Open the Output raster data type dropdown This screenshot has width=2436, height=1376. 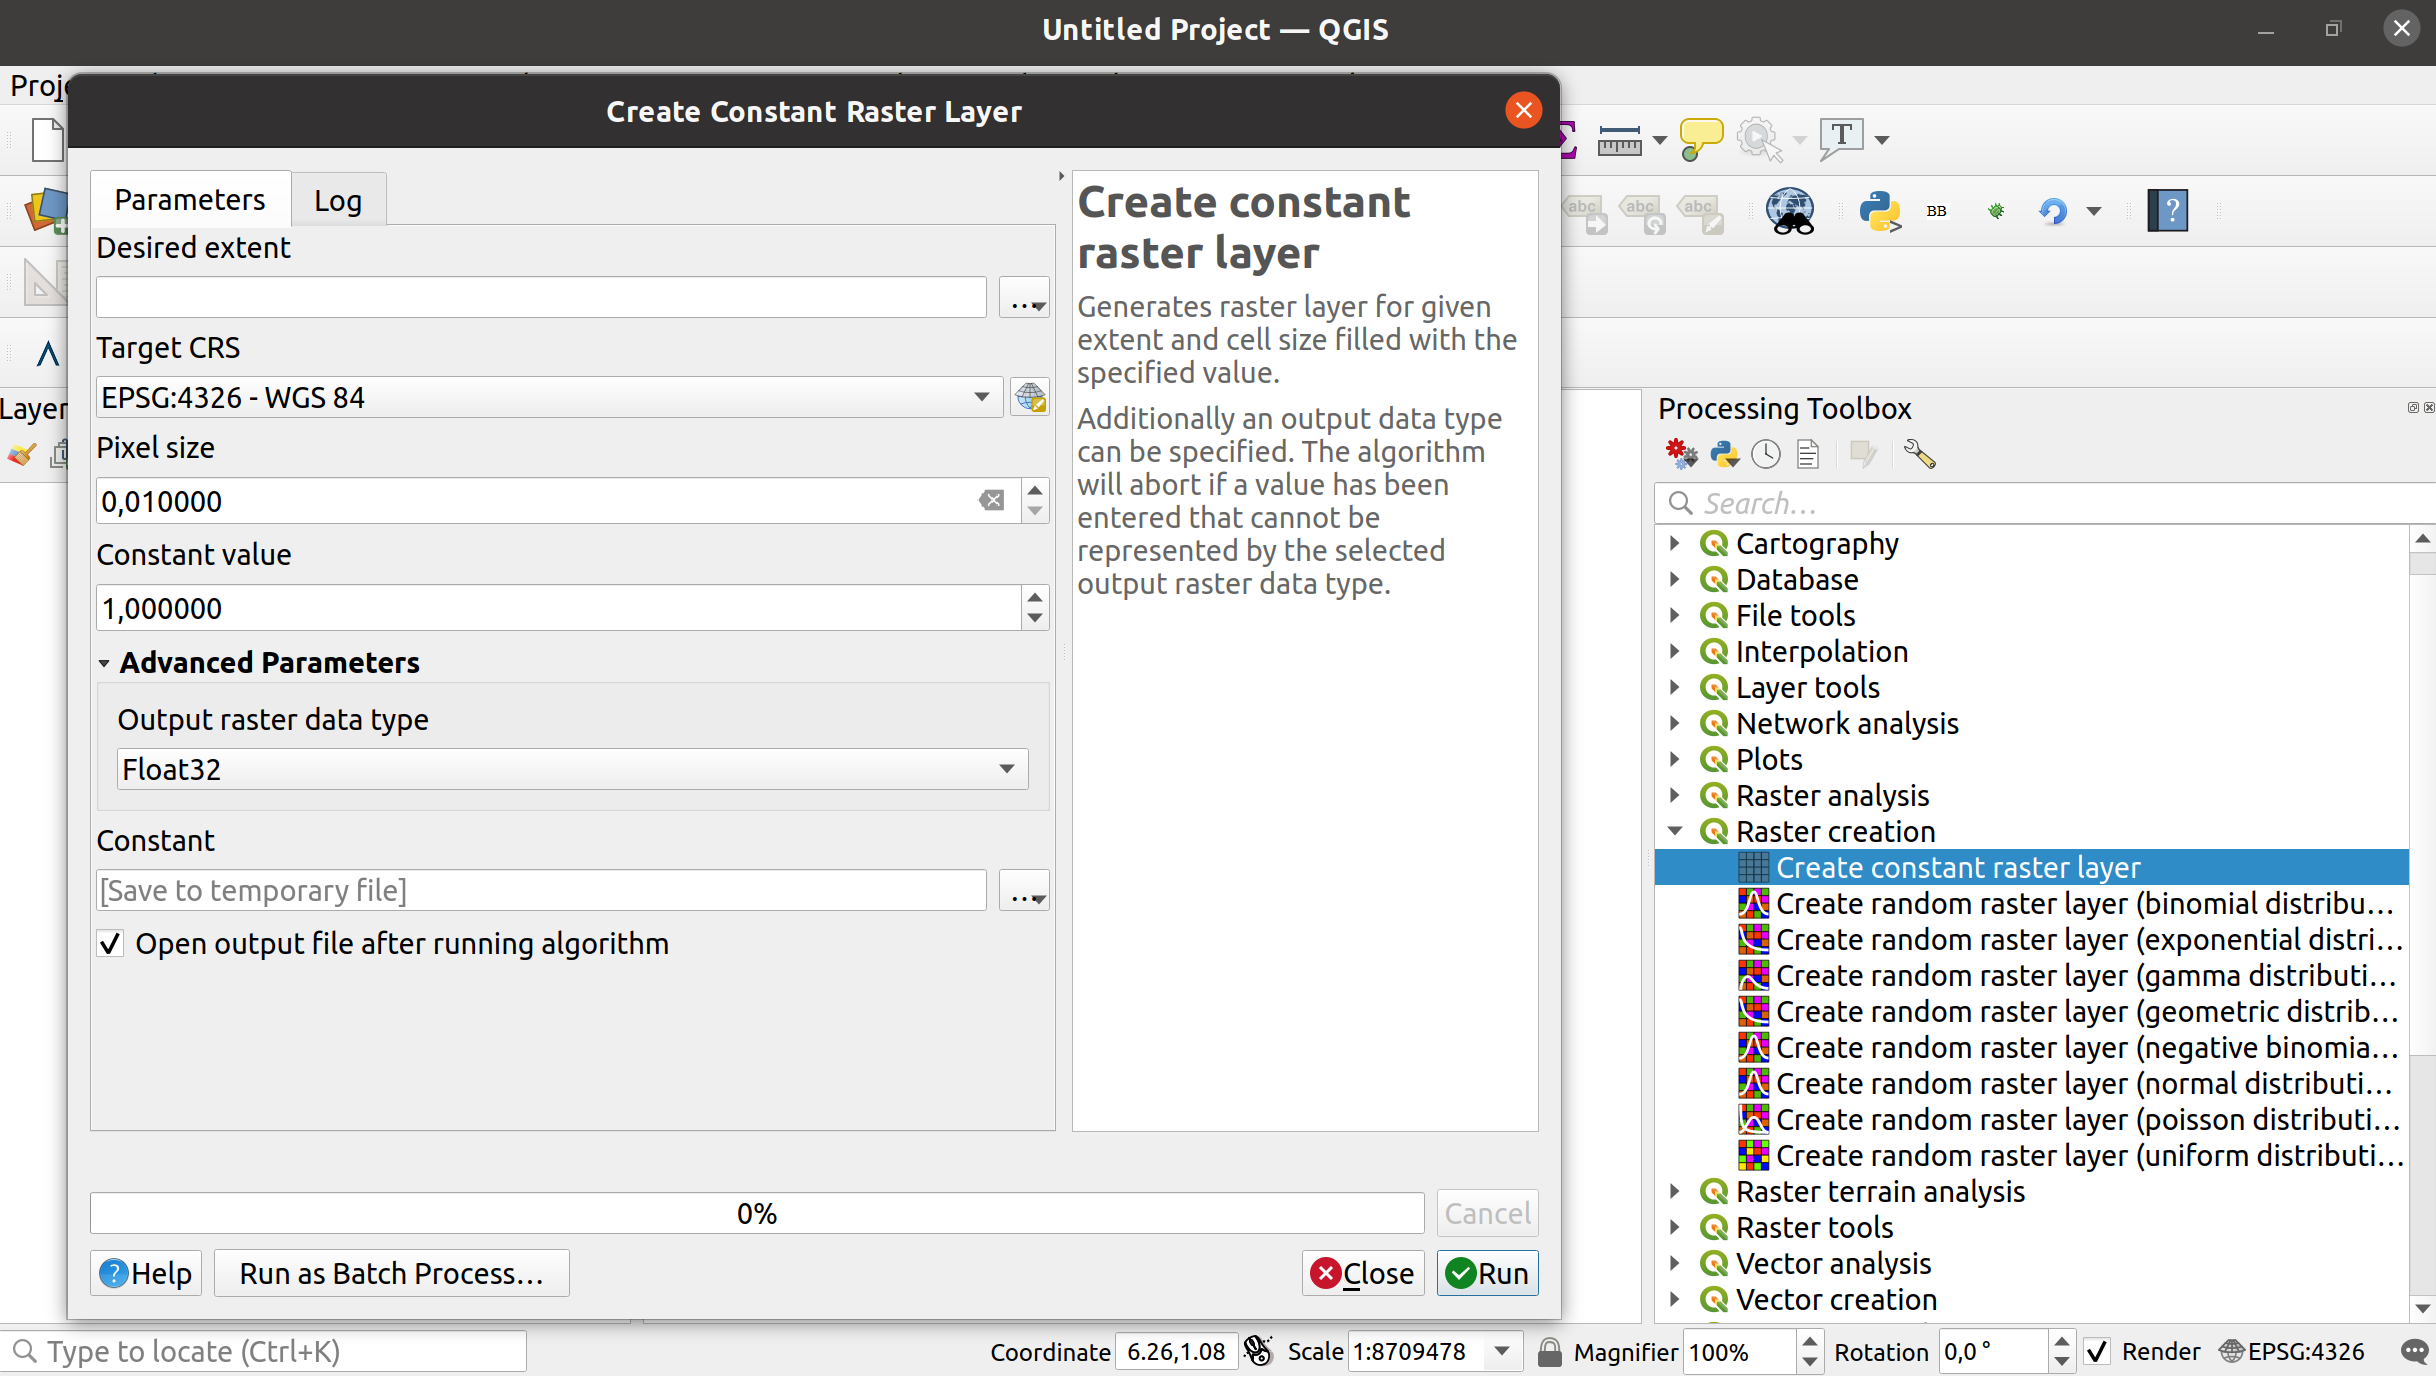click(572, 769)
